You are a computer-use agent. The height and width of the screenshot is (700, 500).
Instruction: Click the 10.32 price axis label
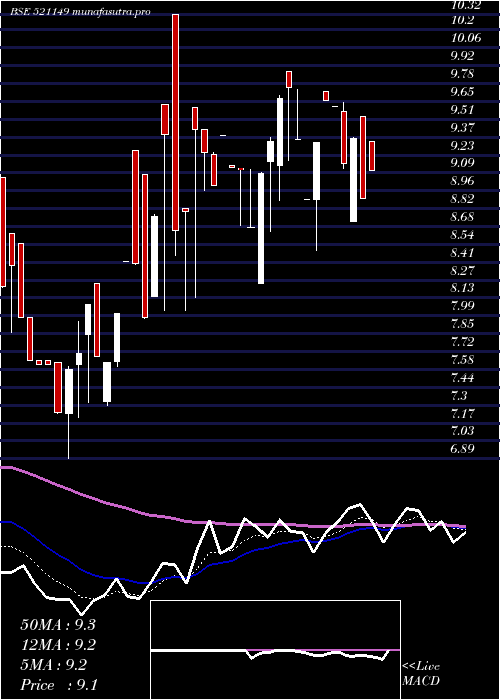pyautogui.click(x=465, y=5)
